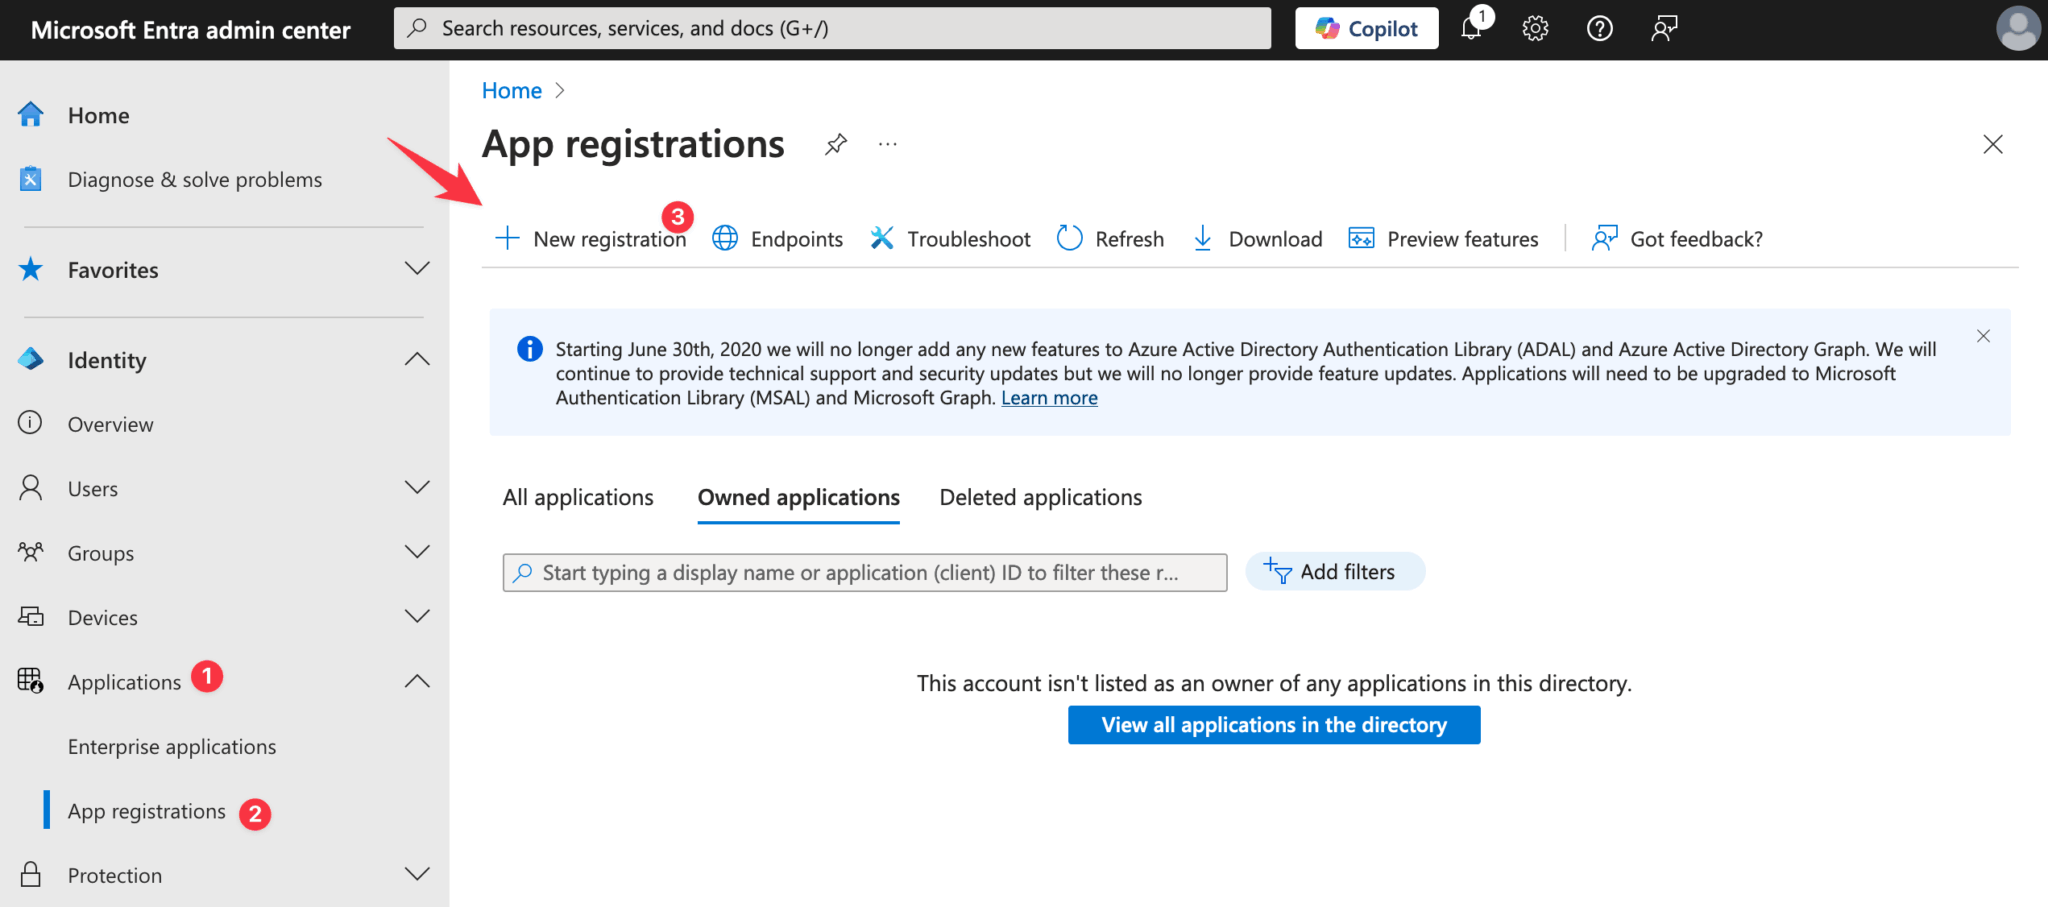Refresh the app registrations list
Image resolution: width=2048 pixels, height=907 pixels.
point(1111,239)
